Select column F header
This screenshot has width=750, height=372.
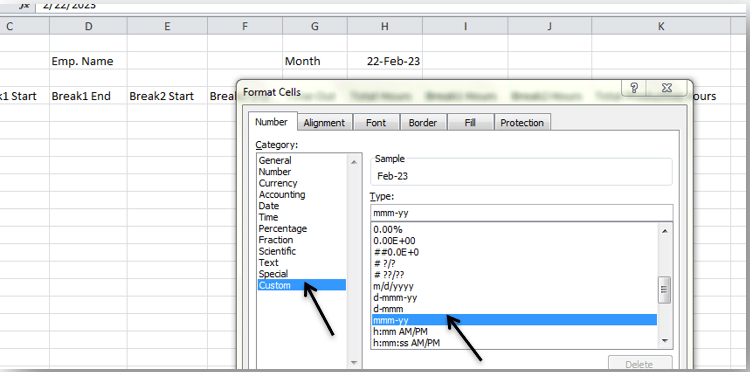(244, 26)
